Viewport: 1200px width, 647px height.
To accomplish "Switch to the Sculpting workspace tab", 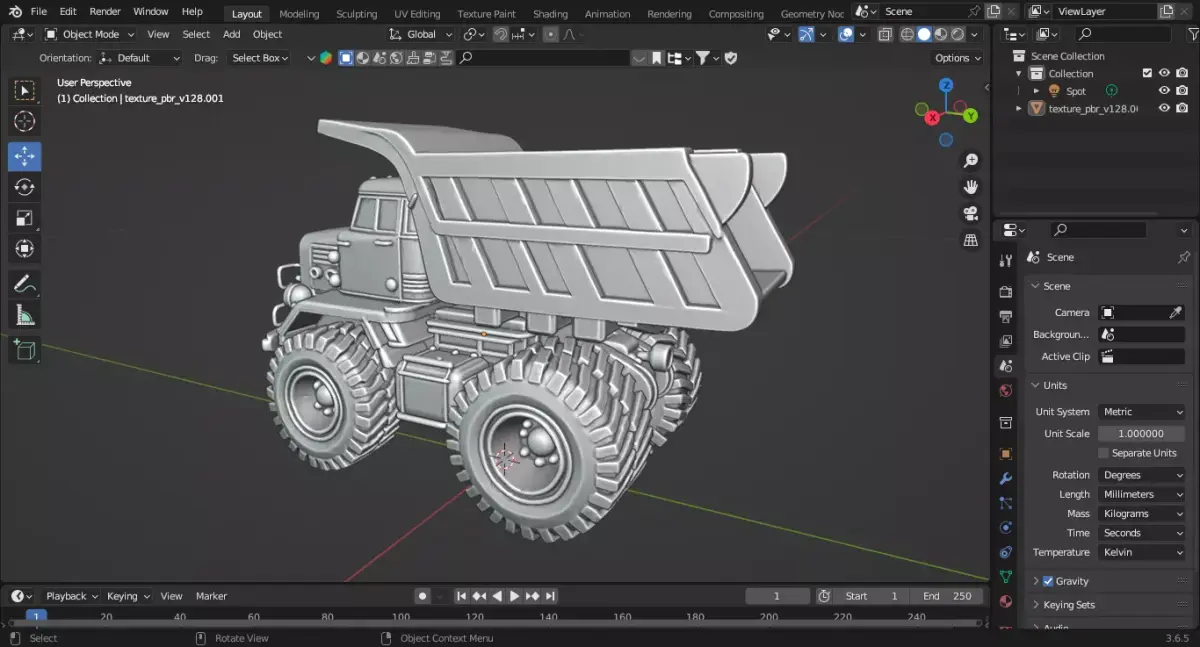I will click(x=356, y=14).
